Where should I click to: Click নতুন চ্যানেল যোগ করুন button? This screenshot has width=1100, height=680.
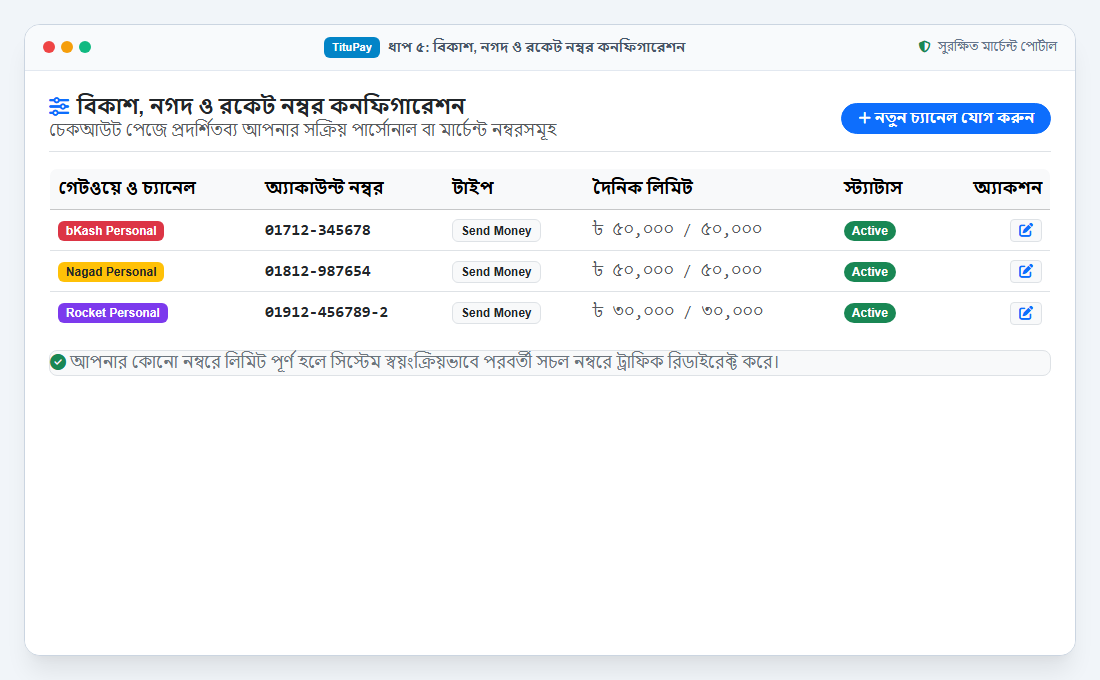click(x=946, y=118)
